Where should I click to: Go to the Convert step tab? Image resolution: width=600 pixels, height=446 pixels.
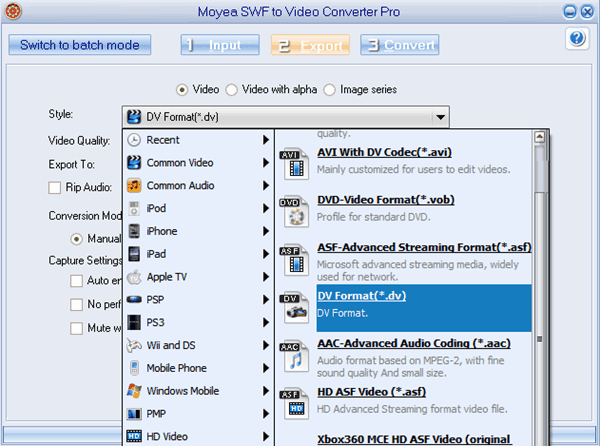coord(399,45)
